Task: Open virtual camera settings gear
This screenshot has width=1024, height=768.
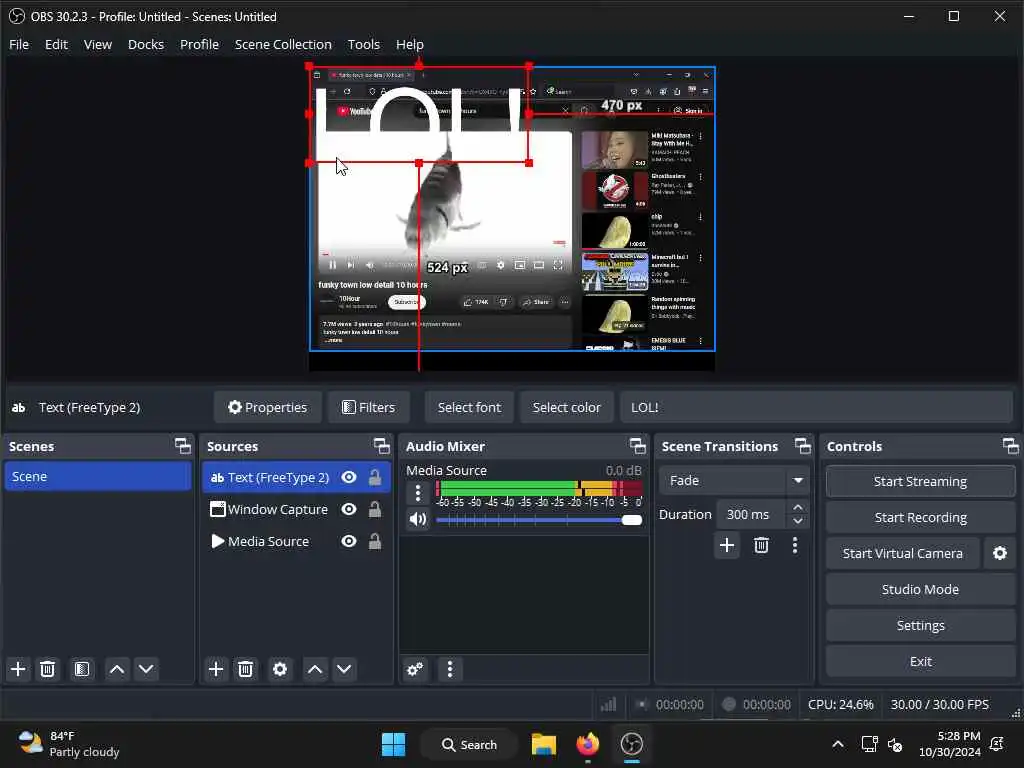Action: click(1000, 553)
